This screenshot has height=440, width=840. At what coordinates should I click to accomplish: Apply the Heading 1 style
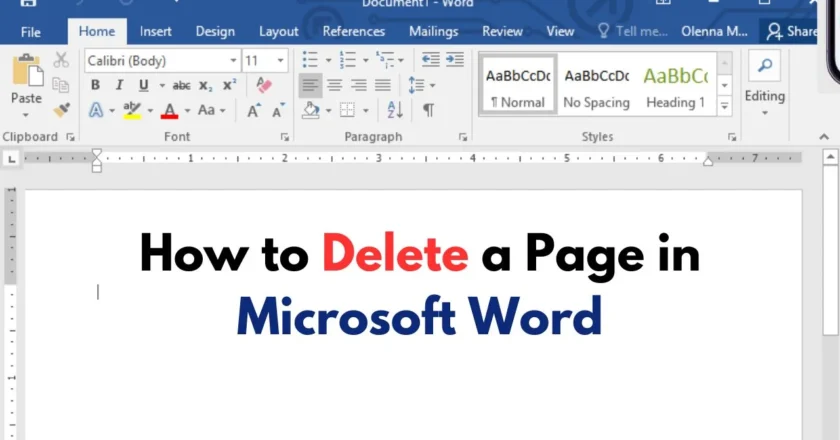[675, 86]
